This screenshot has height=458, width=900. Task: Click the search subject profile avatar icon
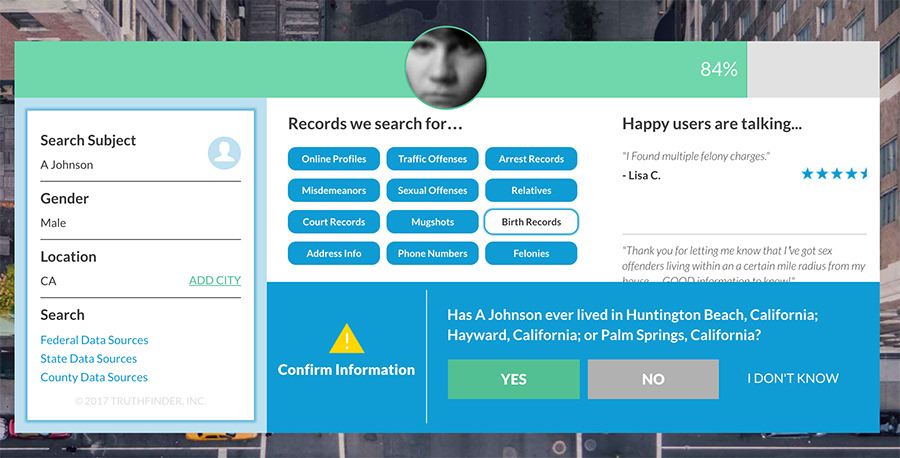pyautogui.click(x=224, y=153)
